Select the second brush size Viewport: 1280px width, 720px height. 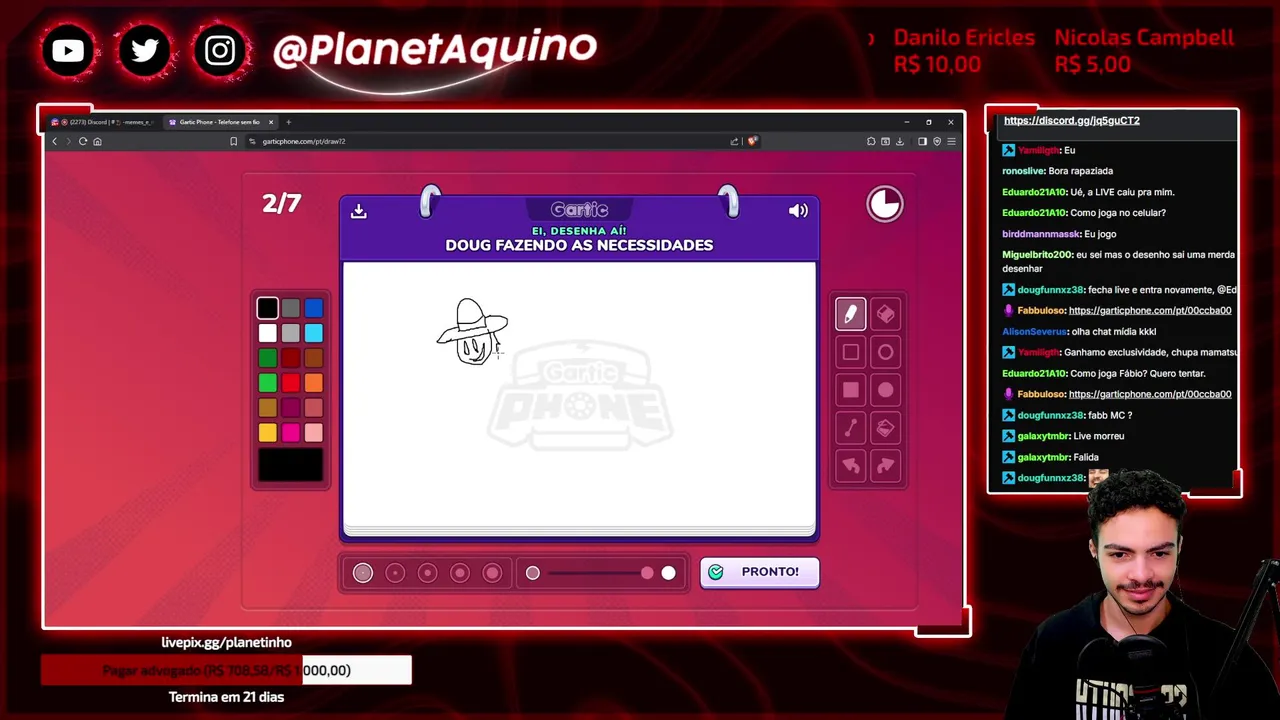[x=395, y=573]
